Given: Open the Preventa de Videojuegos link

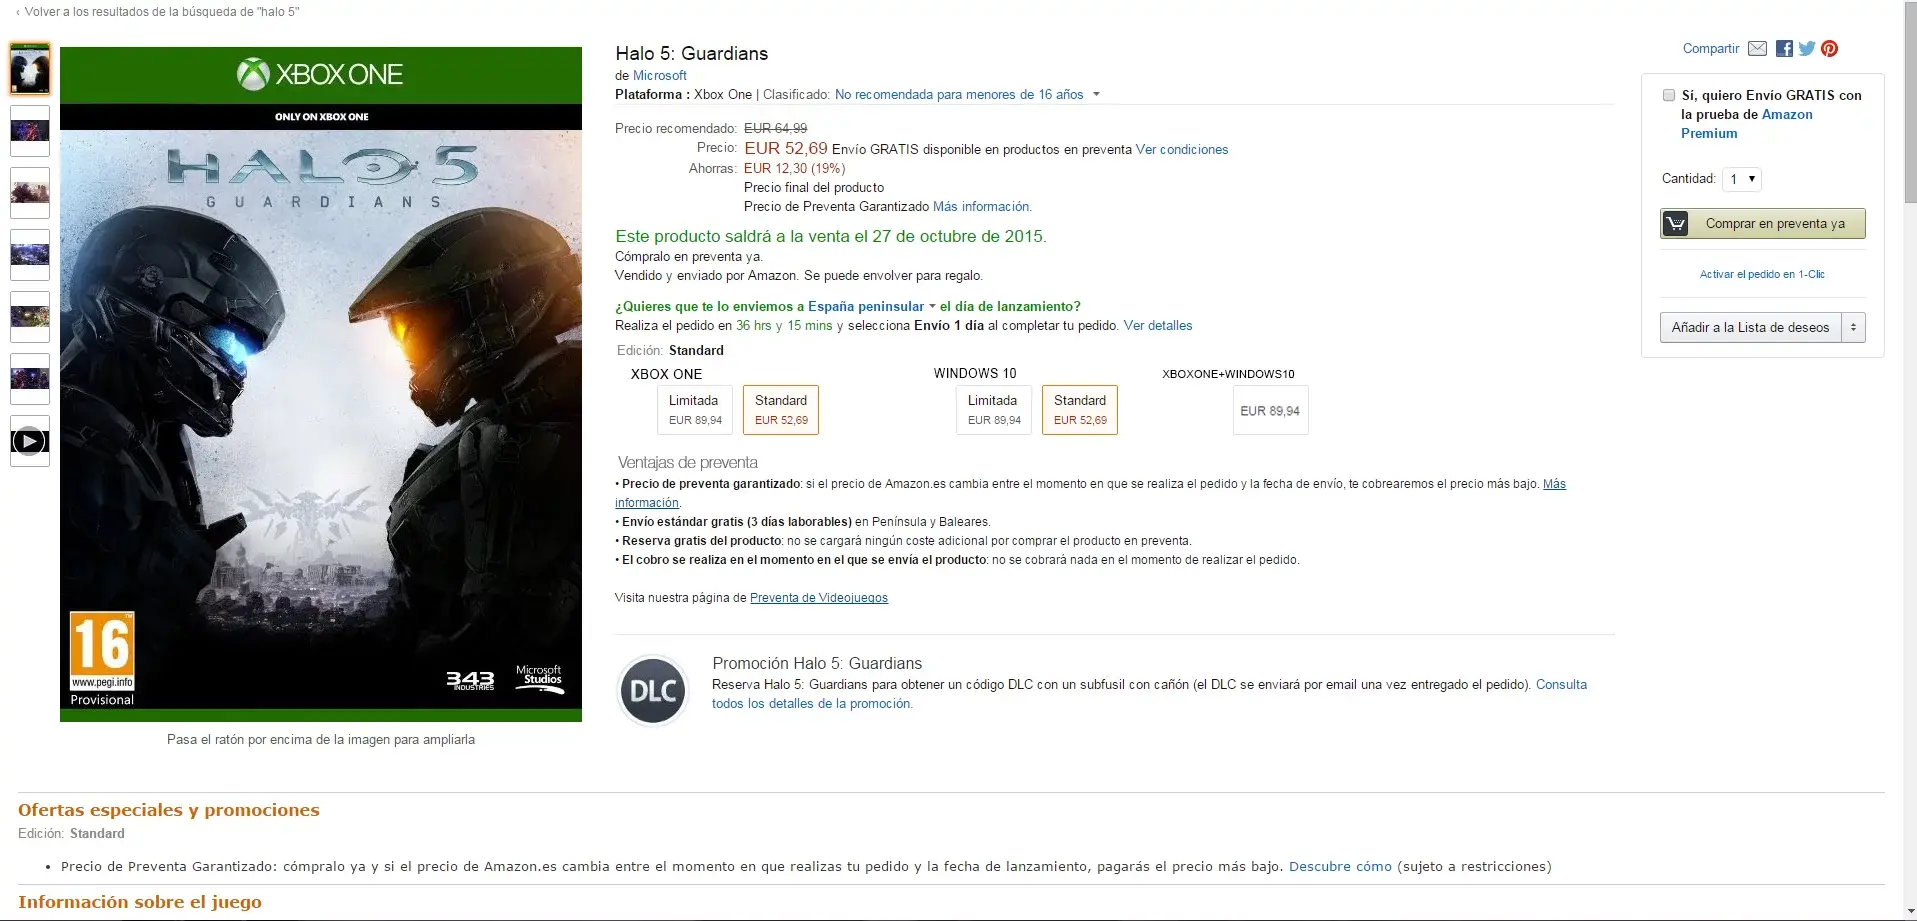Looking at the screenshot, I should pos(819,598).
